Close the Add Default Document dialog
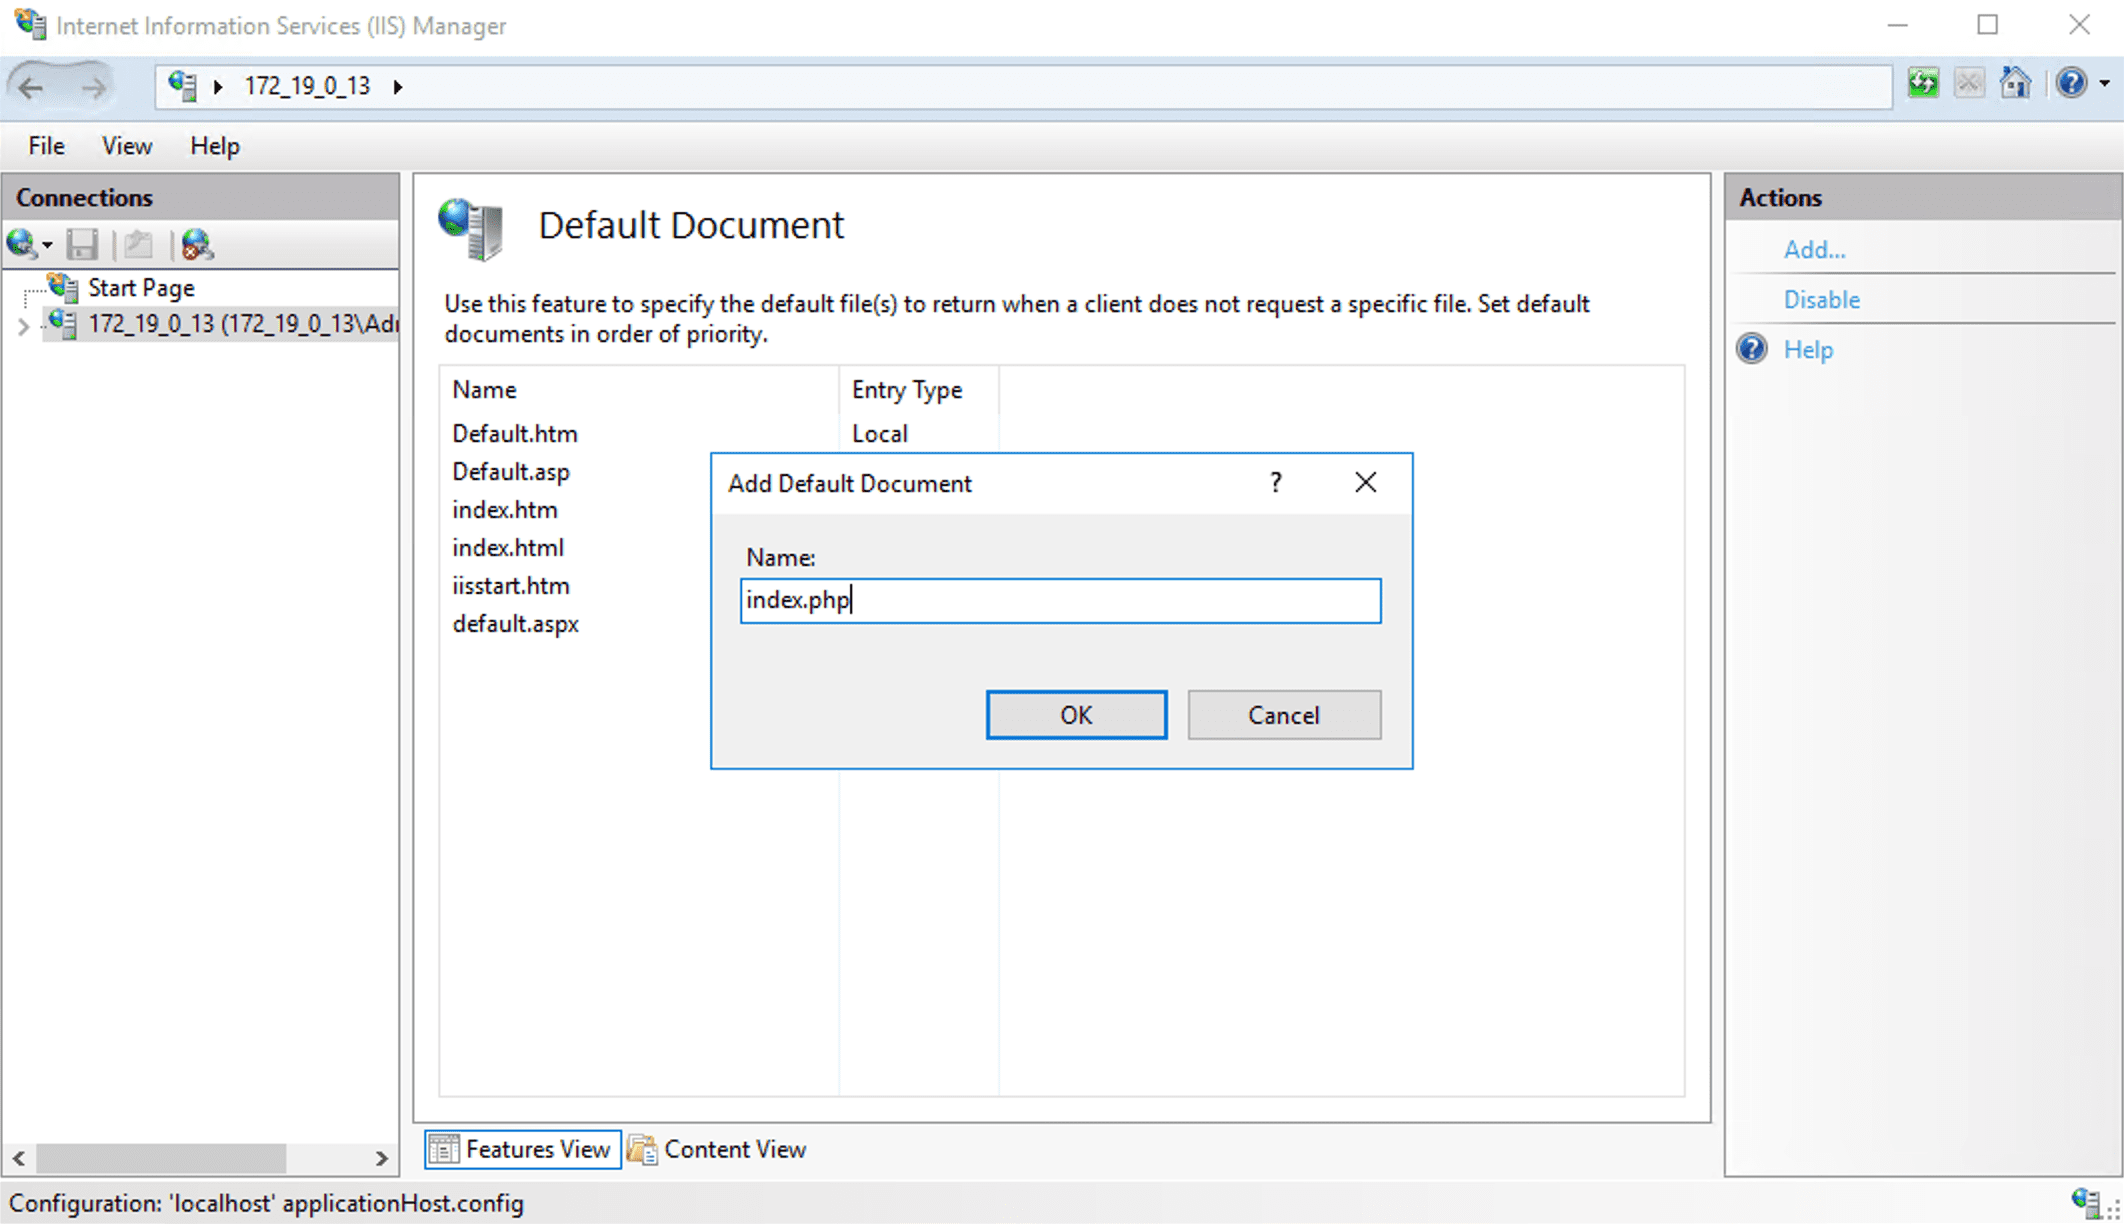Viewport: 2124px width, 1224px height. [x=1365, y=483]
